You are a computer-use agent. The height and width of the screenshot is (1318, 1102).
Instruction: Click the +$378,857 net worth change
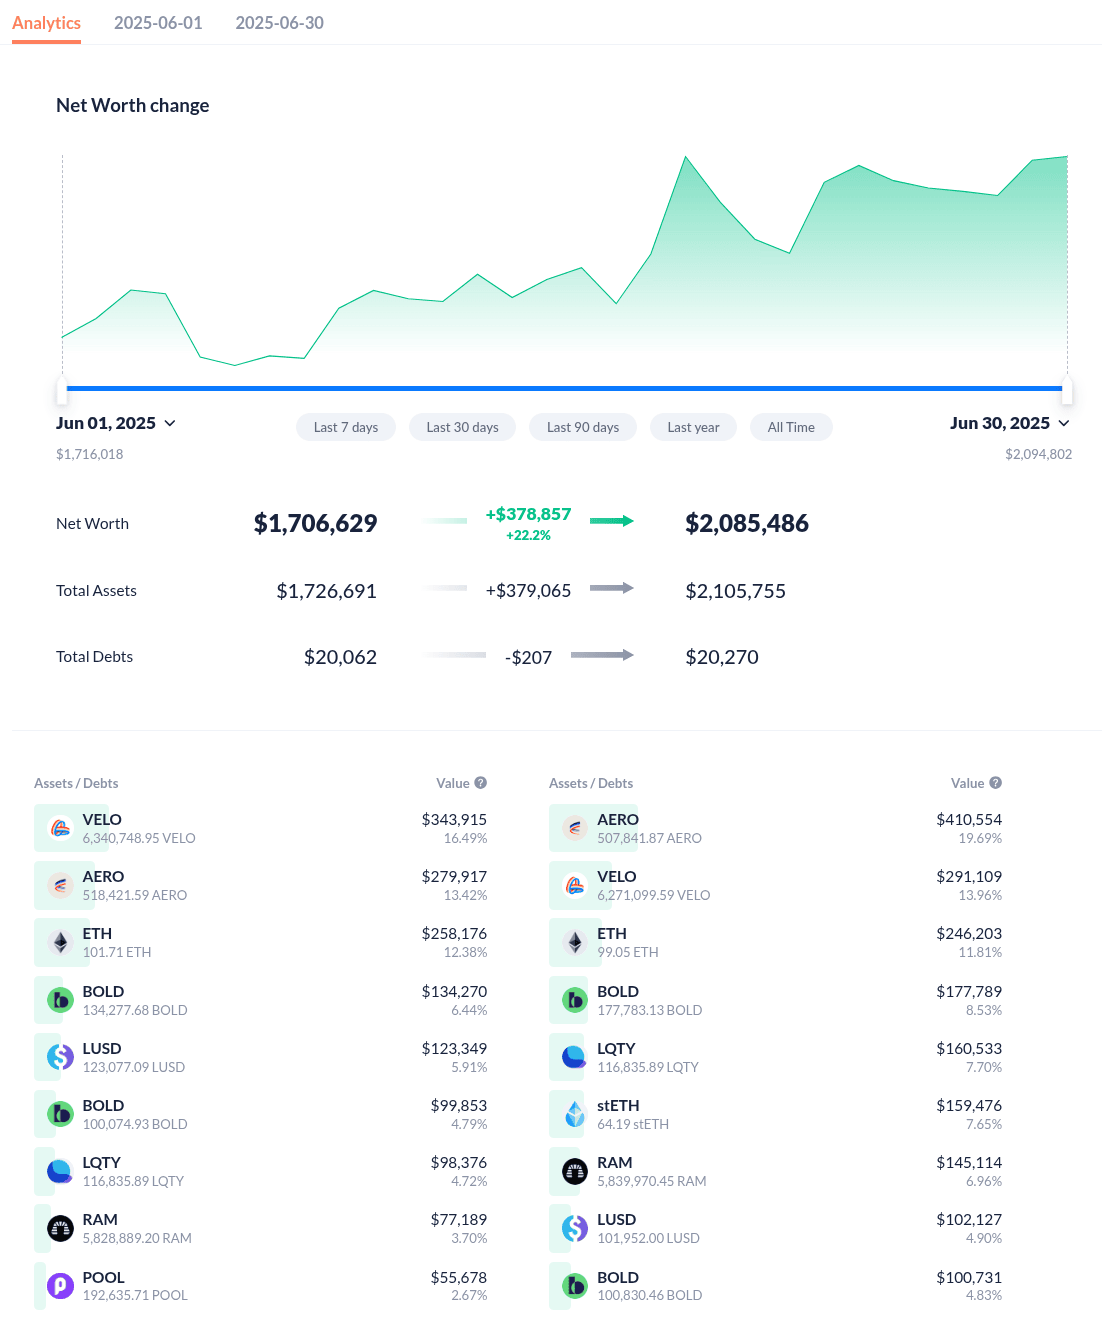point(528,514)
